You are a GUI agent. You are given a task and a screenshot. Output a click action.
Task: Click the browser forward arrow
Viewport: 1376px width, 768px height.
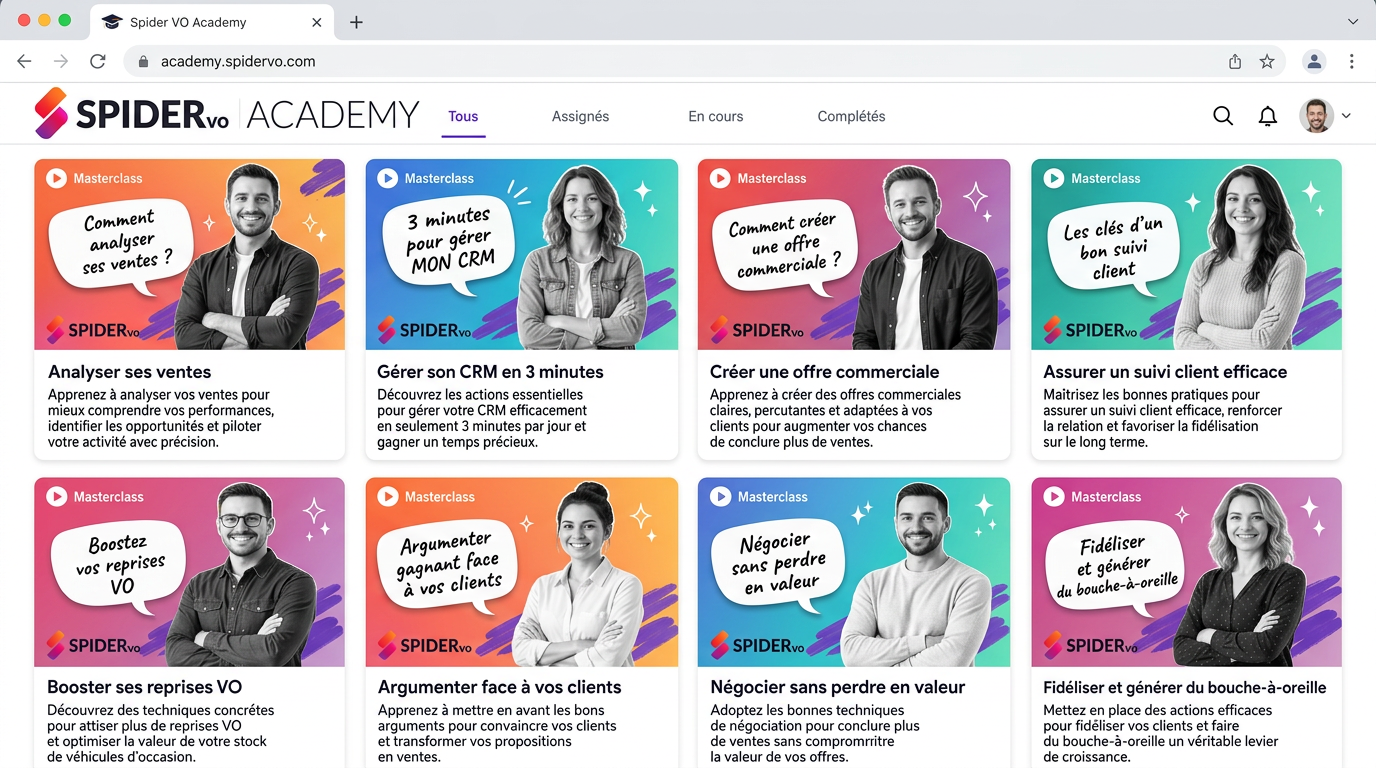point(61,61)
